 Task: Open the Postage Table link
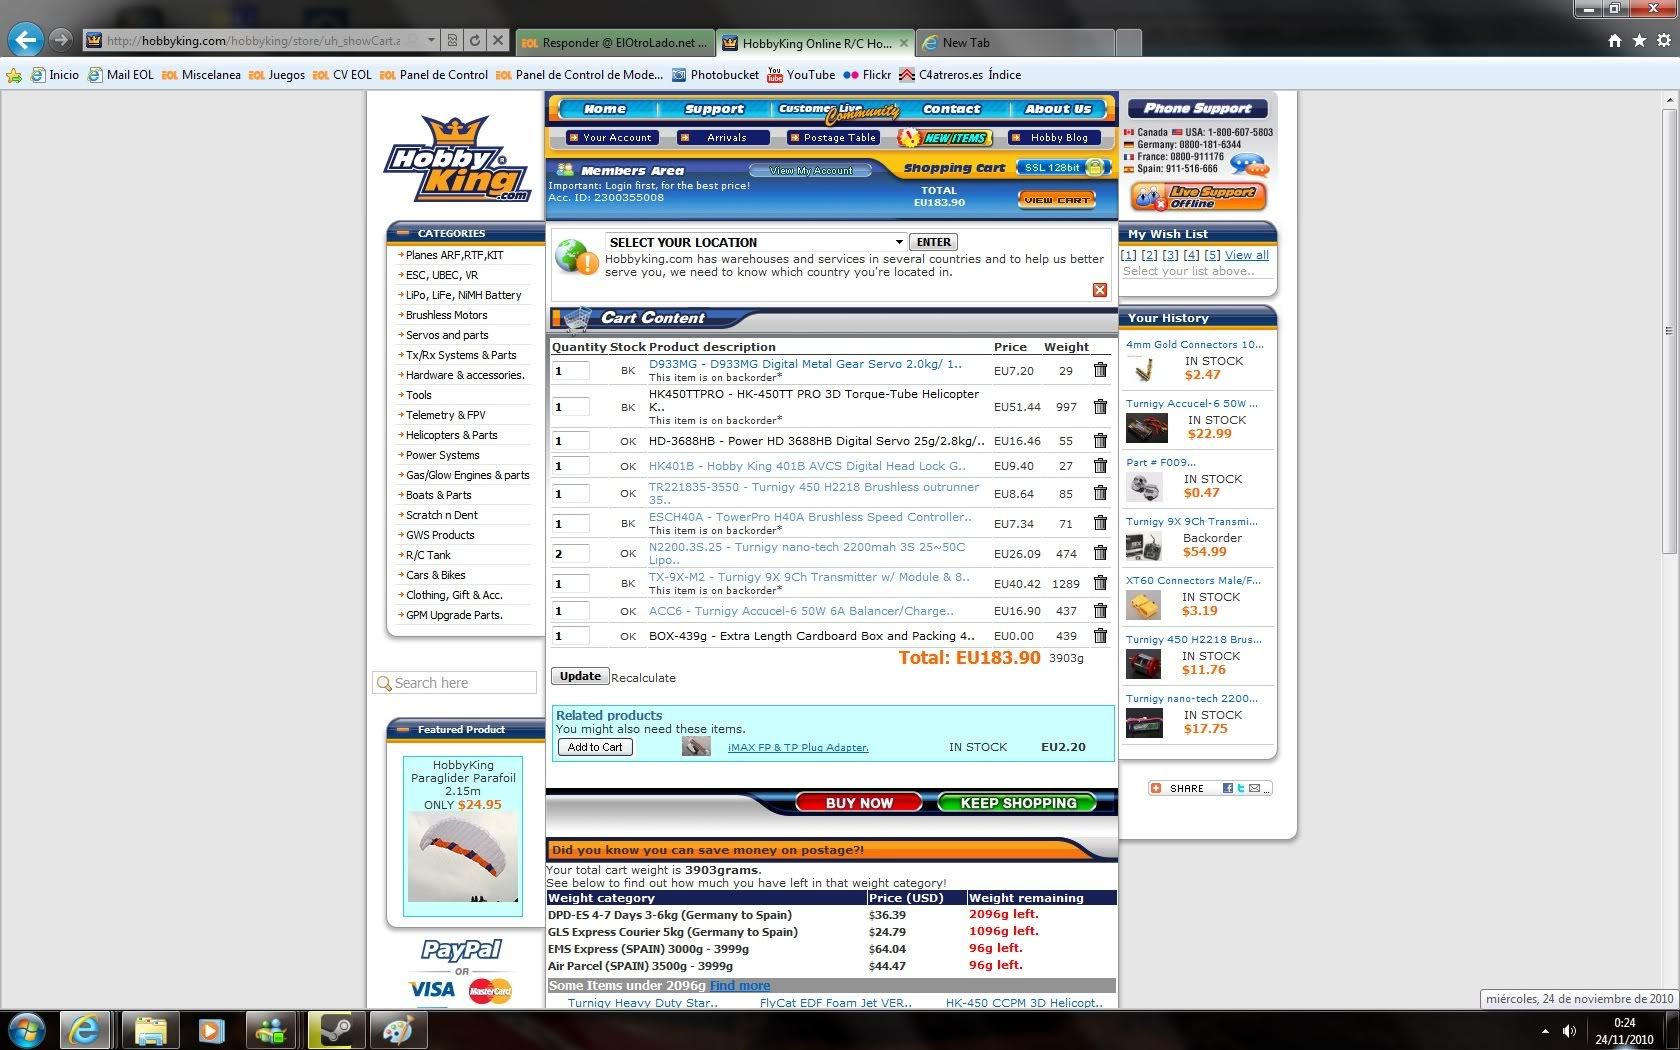pyautogui.click(x=833, y=138)
